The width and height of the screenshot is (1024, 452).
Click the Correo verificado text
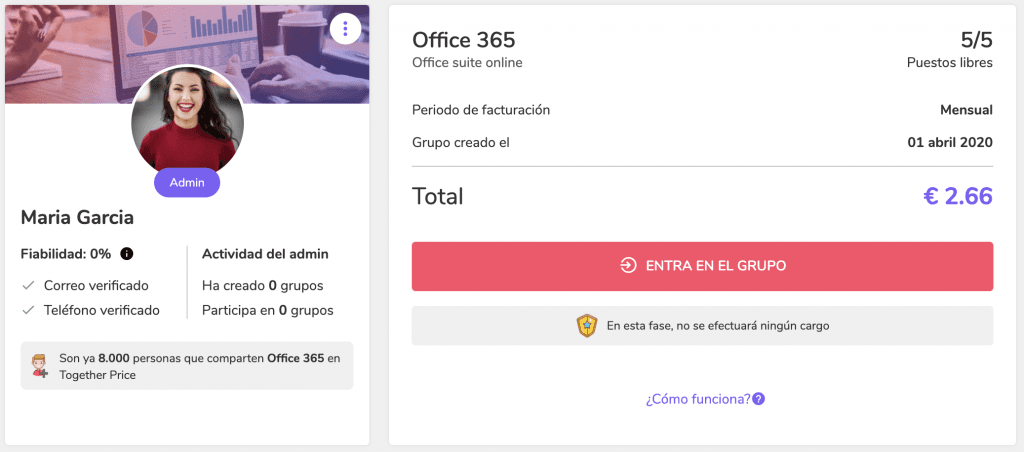(96, 285)
